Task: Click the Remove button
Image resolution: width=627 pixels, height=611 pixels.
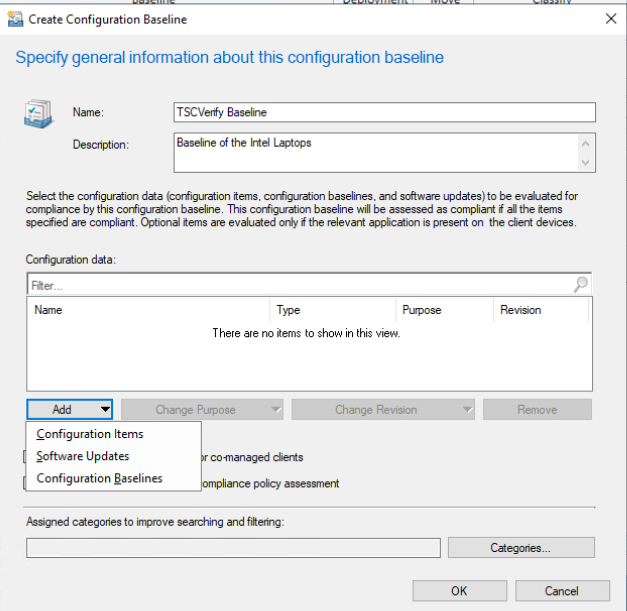Action: [537, 409]
